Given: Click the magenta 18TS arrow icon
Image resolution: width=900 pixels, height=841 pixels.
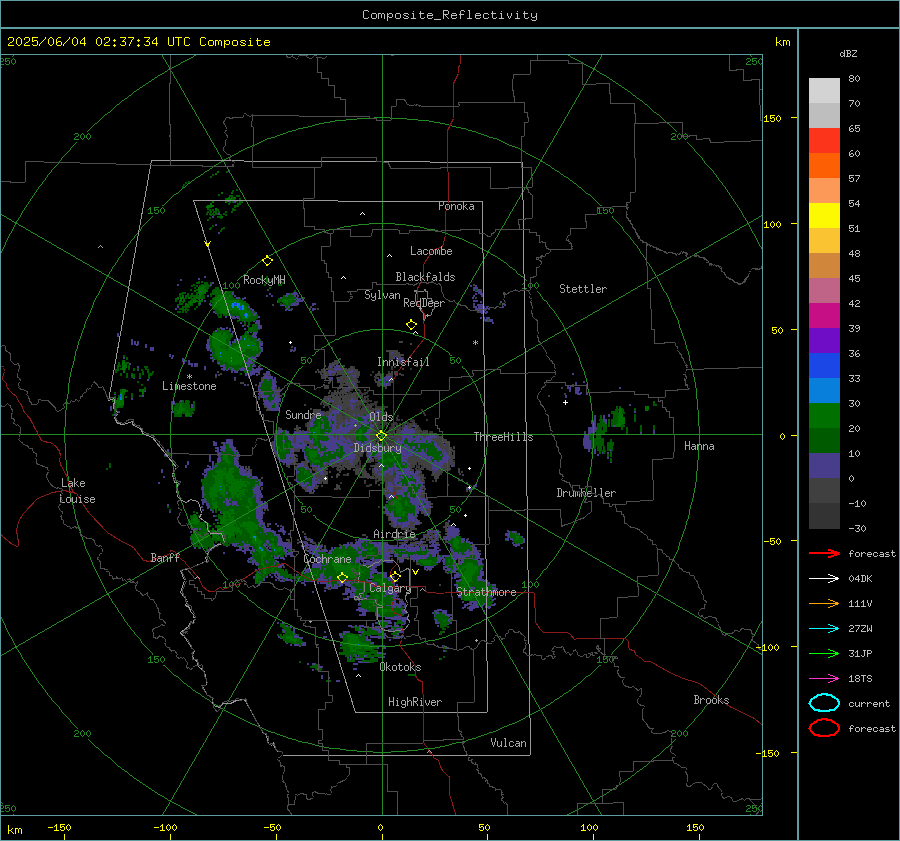Looking at the screenshot, I should (x=824, y=679).
